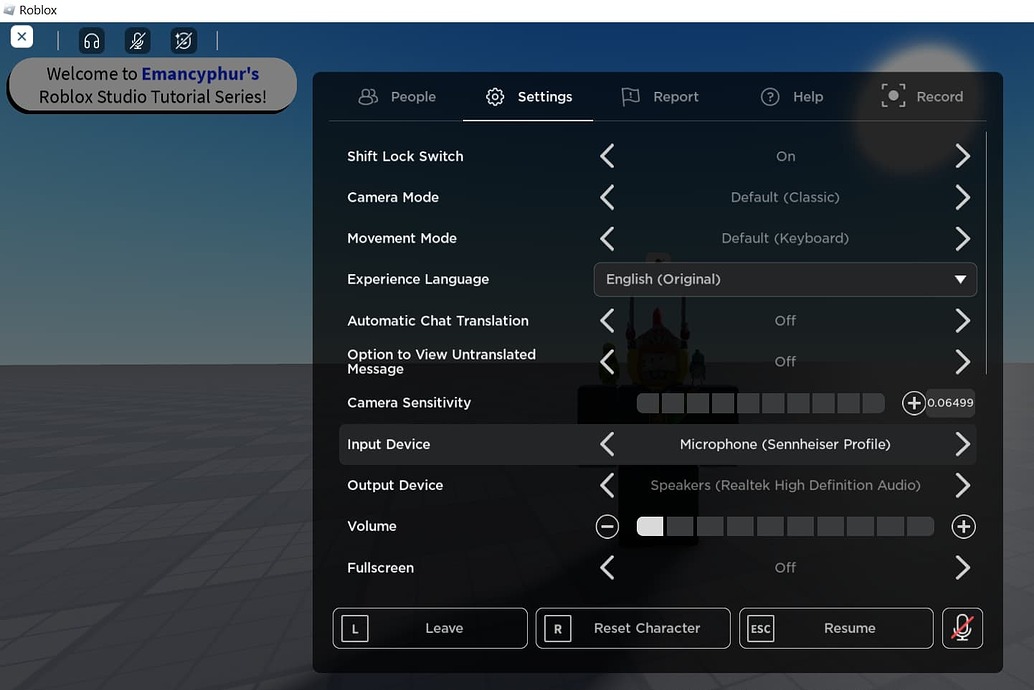Enable Fullscreen mode

(961, 567)
